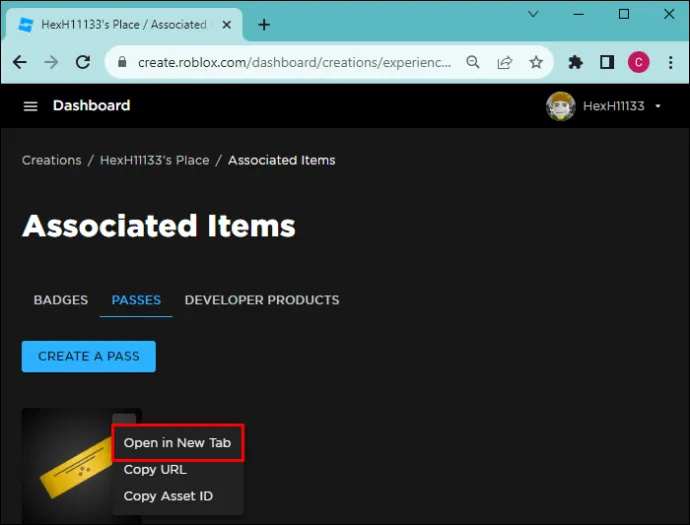Click the HexH11133 username
690x525 pixels.
613,106
